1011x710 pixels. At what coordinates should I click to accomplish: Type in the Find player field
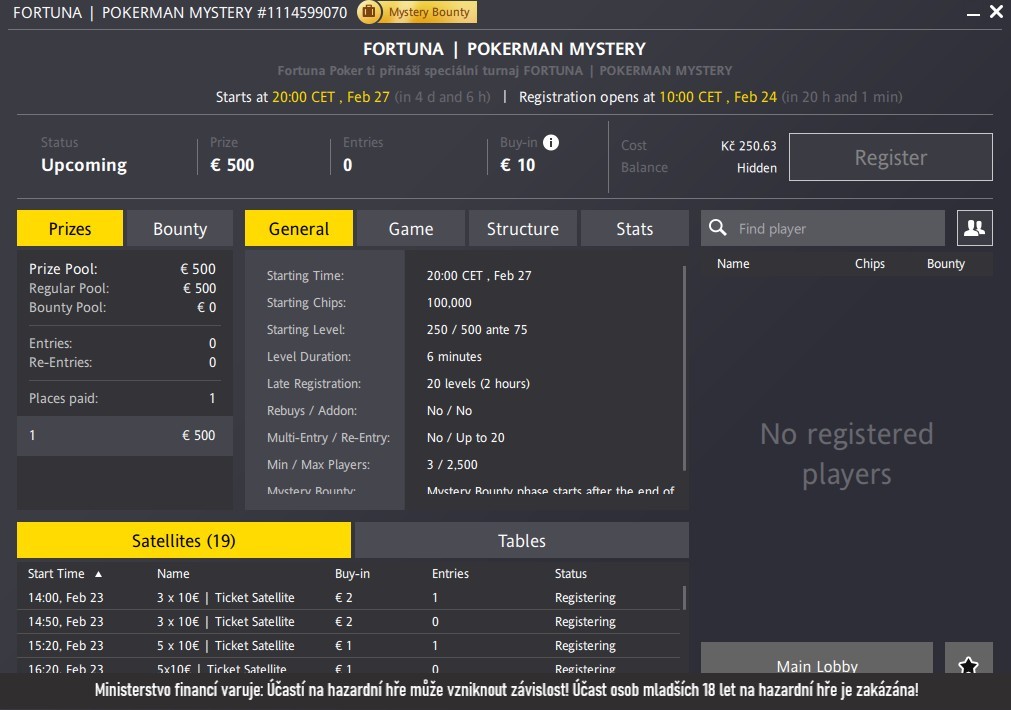835,228
